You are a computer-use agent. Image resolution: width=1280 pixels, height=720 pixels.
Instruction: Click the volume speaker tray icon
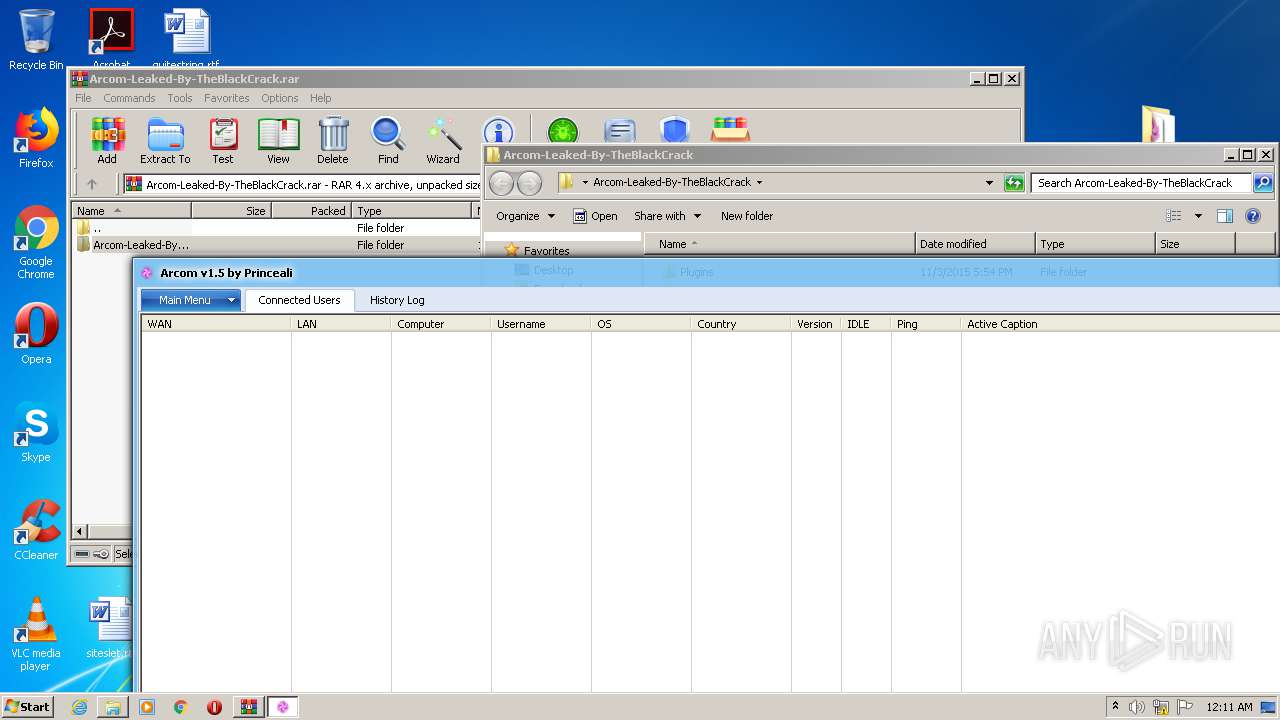tap(1137, 707)
